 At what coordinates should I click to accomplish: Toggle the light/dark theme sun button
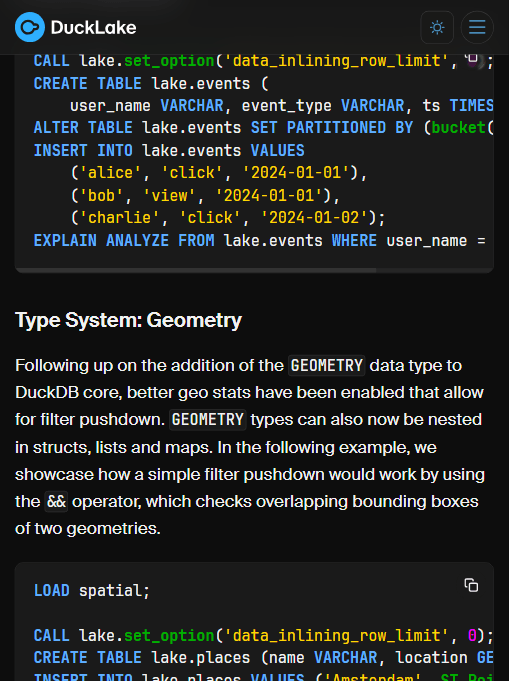coord(437,27)
